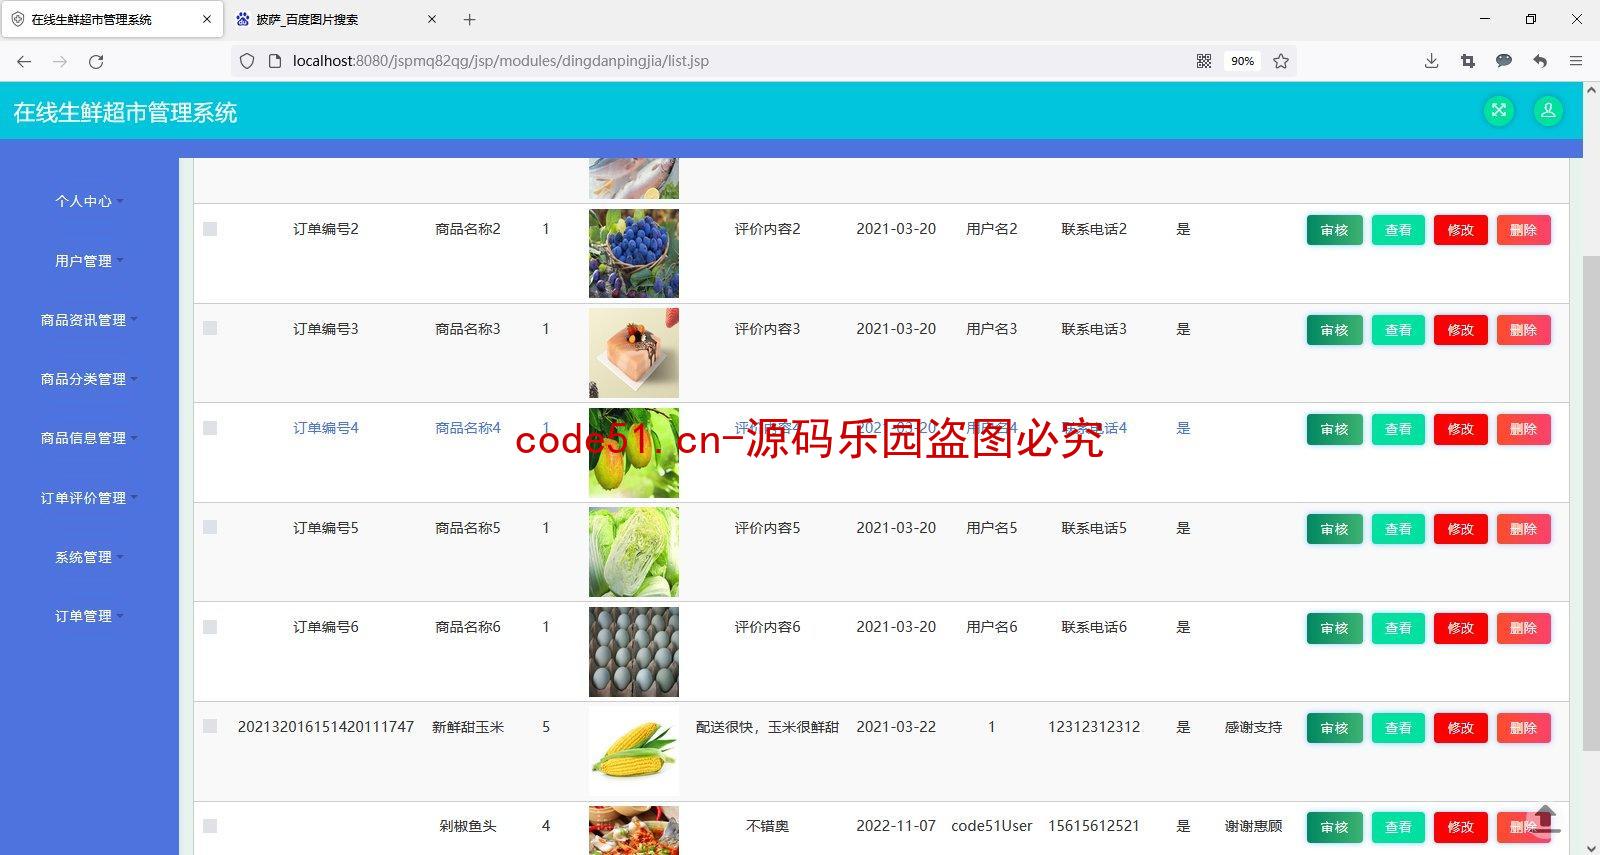Close the 披萨_百度图片搜索 tab
Viewport: 1600px width, 855px height.
[432, 19]
